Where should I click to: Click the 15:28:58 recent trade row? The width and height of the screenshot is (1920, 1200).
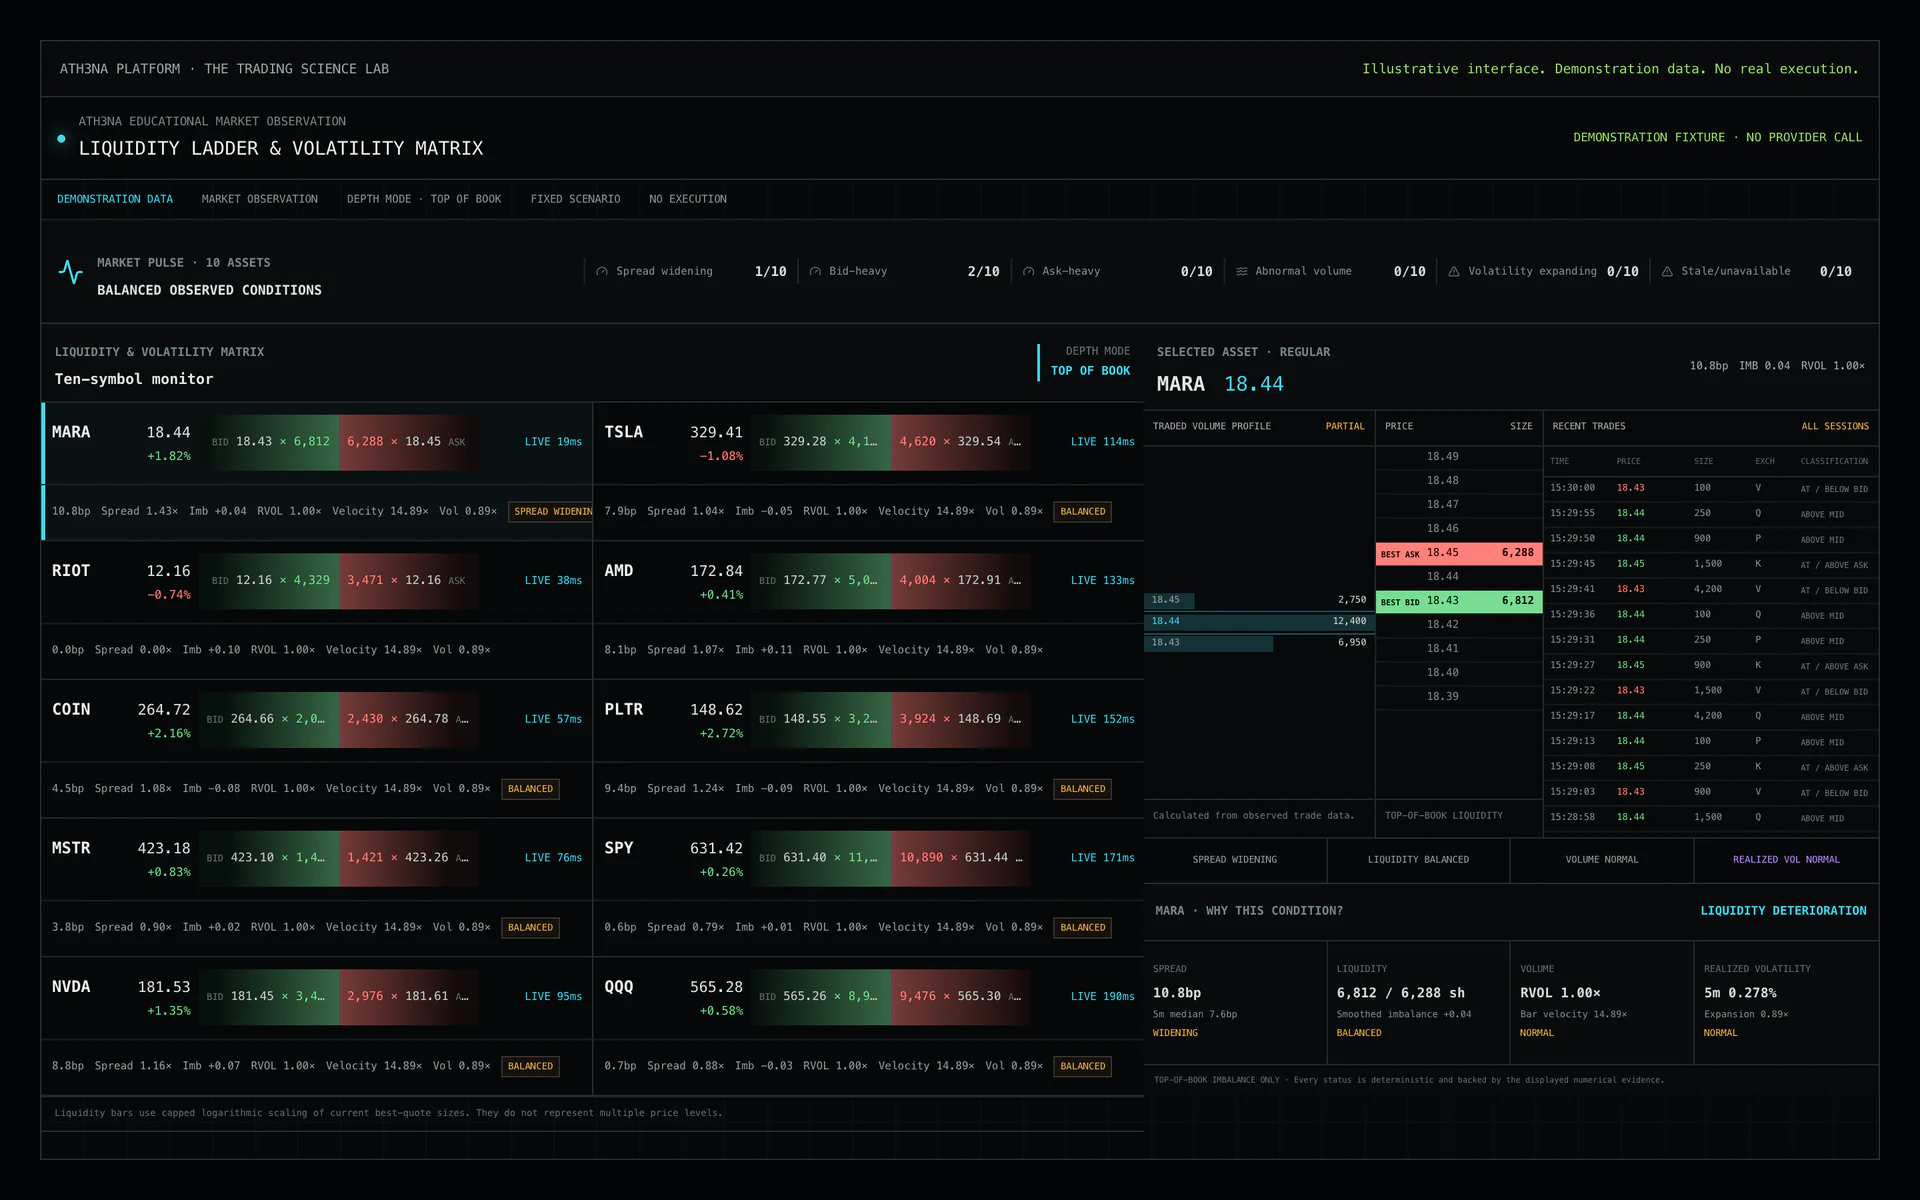[1710, 818]
